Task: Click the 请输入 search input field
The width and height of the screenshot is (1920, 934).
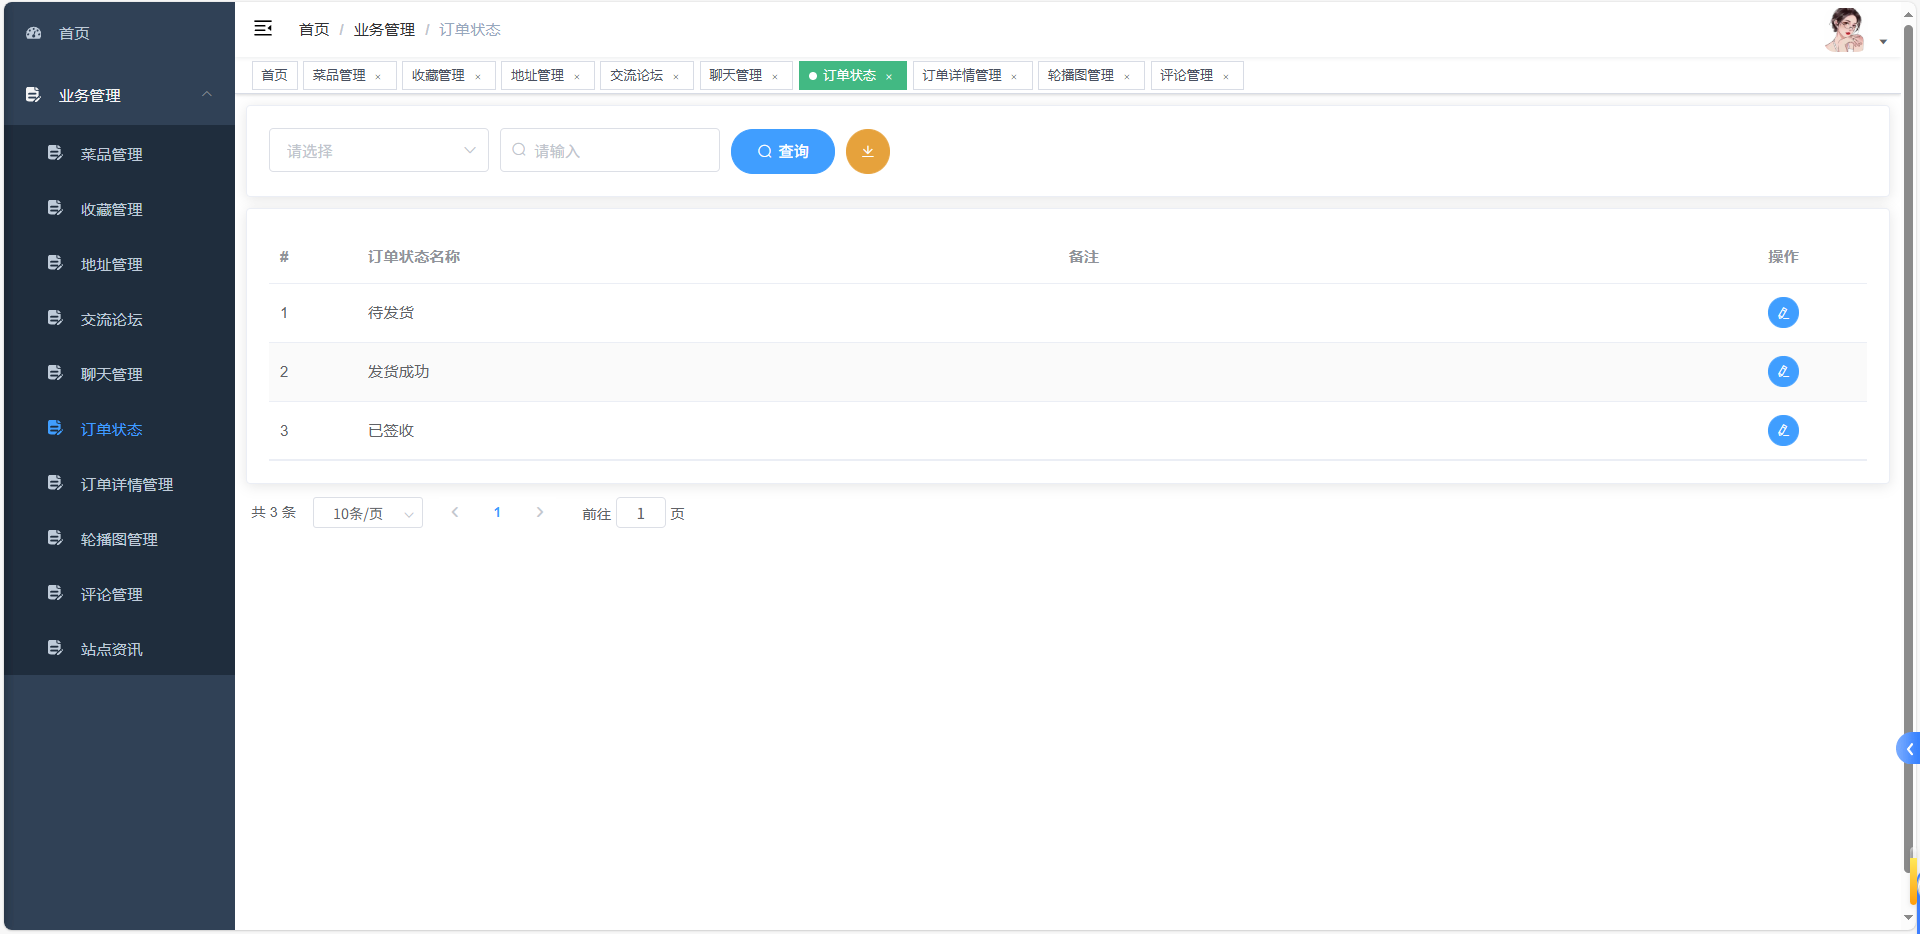Action: pyautogui.click(x=610, y=150)
